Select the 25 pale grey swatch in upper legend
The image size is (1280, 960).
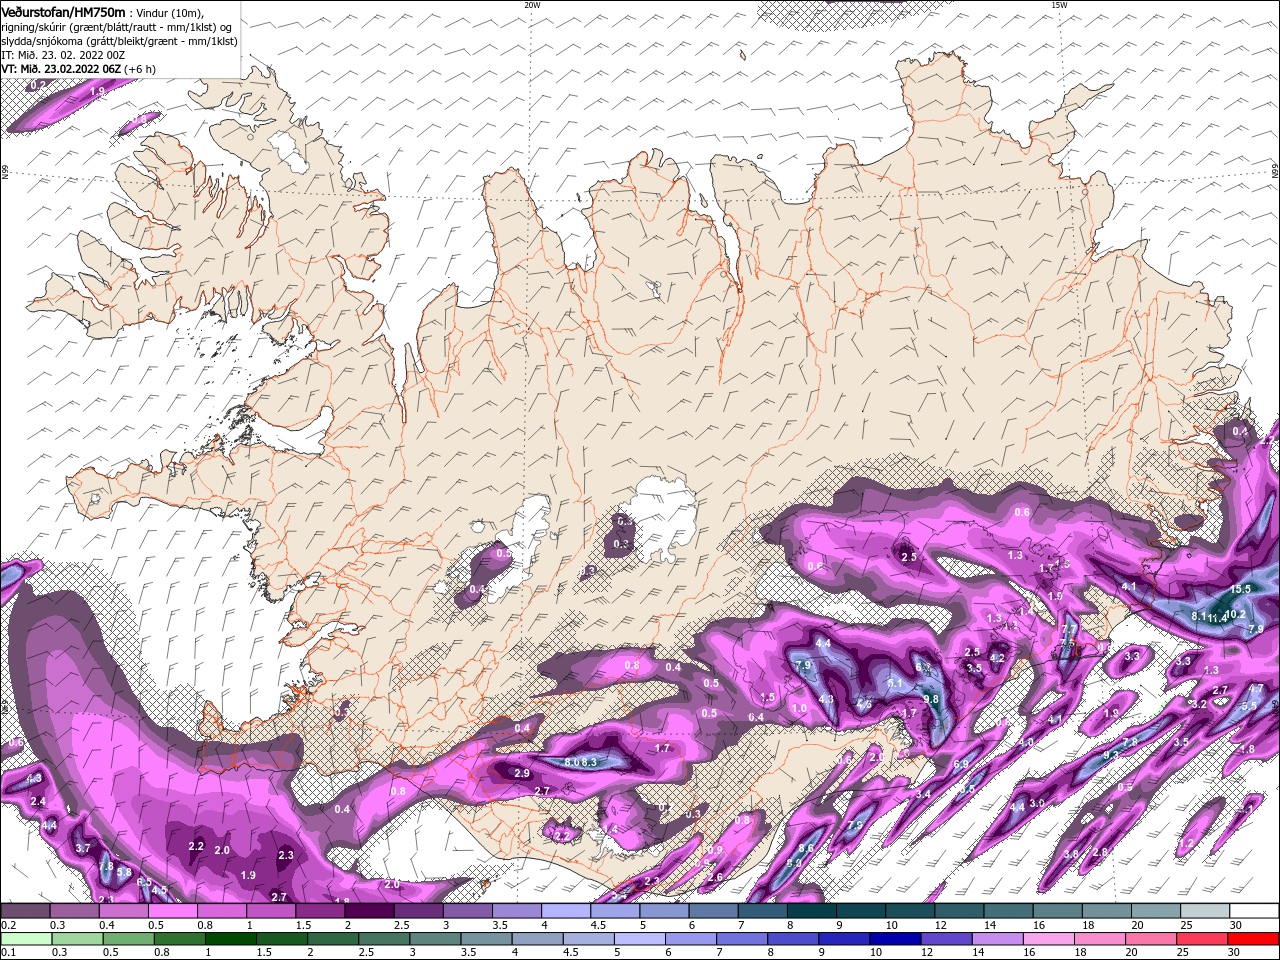point(1205,911)
